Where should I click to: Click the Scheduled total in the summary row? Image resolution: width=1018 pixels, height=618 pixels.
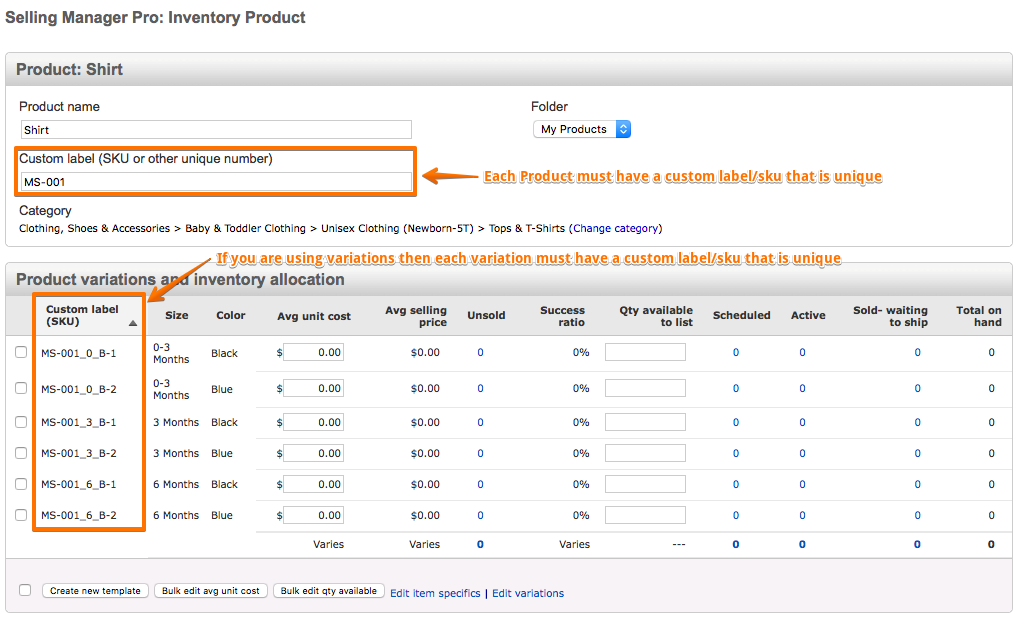point(736,544)
